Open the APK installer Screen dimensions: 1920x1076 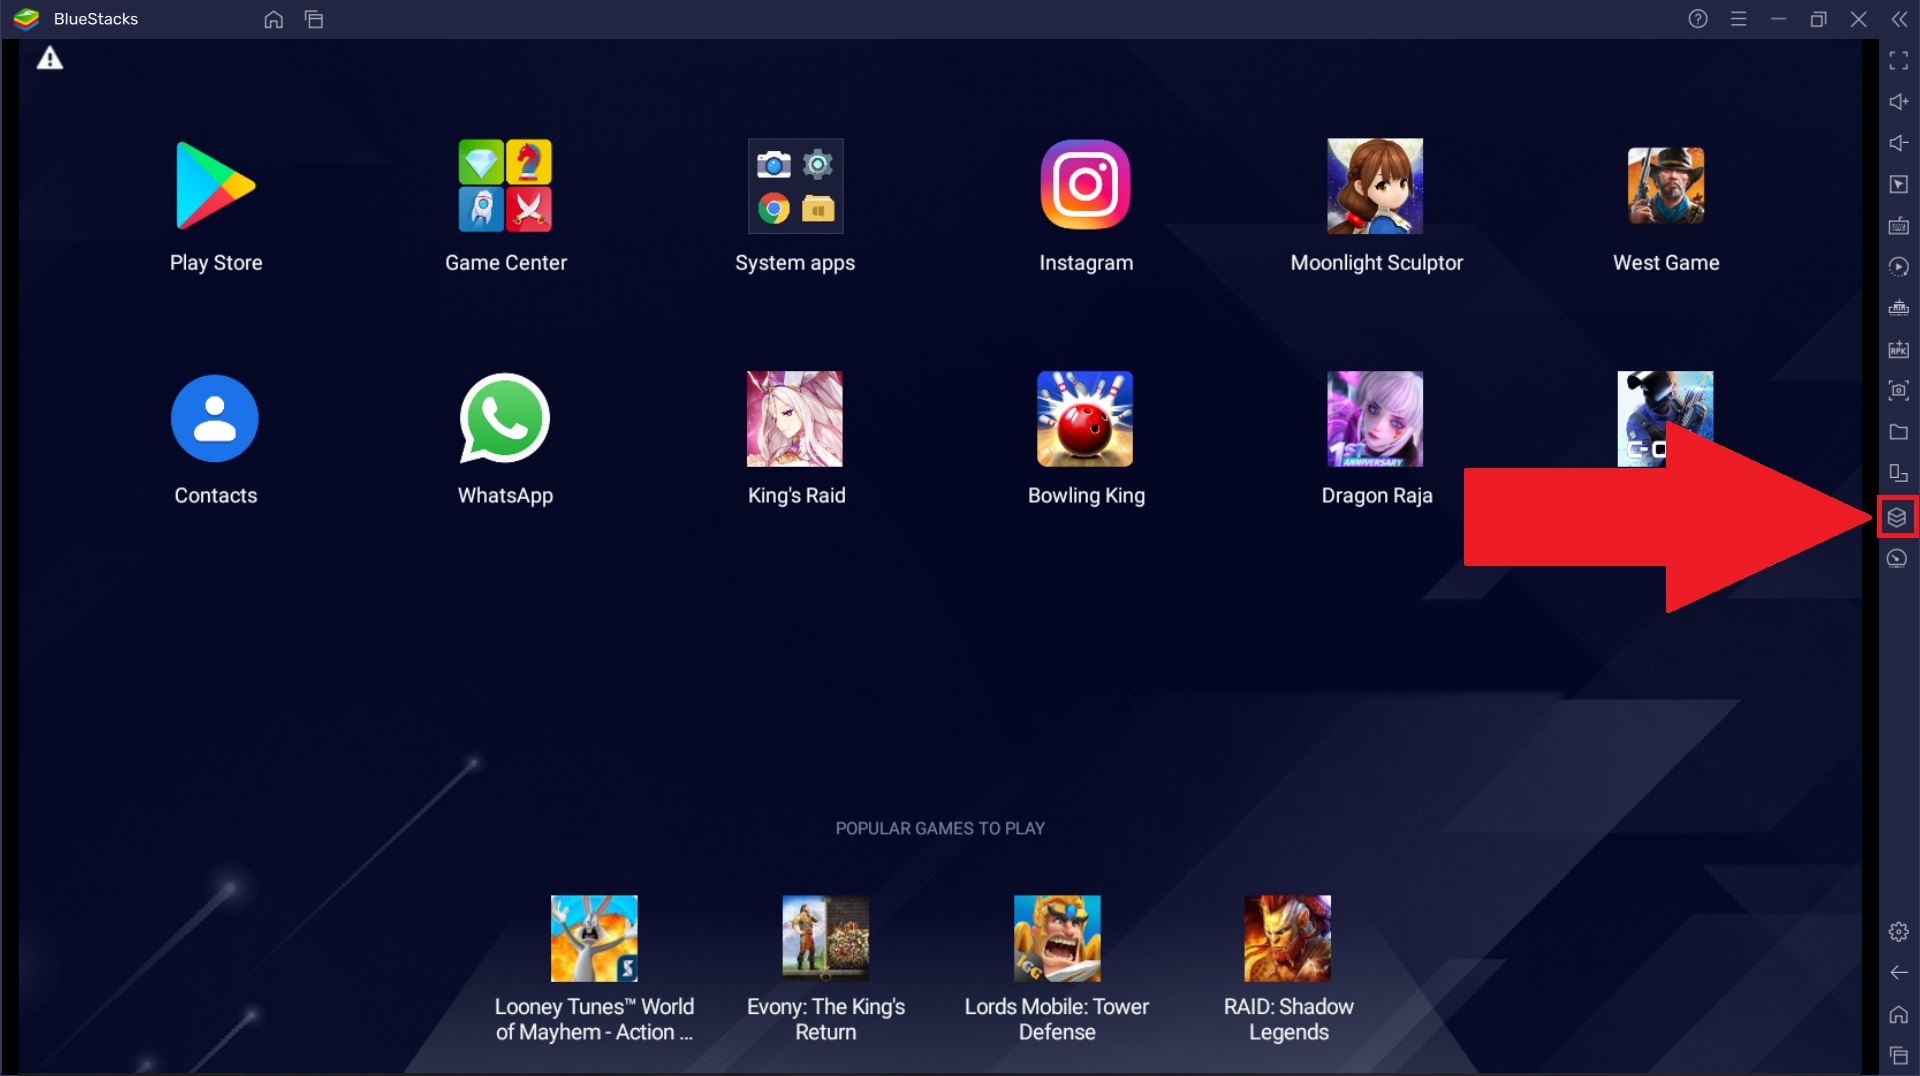(1898, 350)
